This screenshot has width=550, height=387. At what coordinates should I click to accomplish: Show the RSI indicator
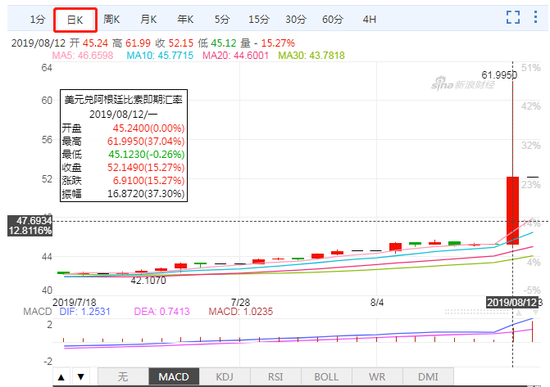coord(275,377)
